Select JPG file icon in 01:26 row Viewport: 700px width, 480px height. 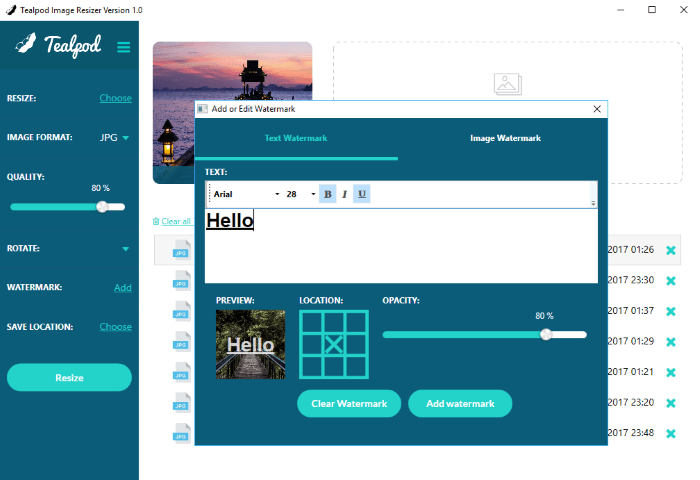(182, 250)
